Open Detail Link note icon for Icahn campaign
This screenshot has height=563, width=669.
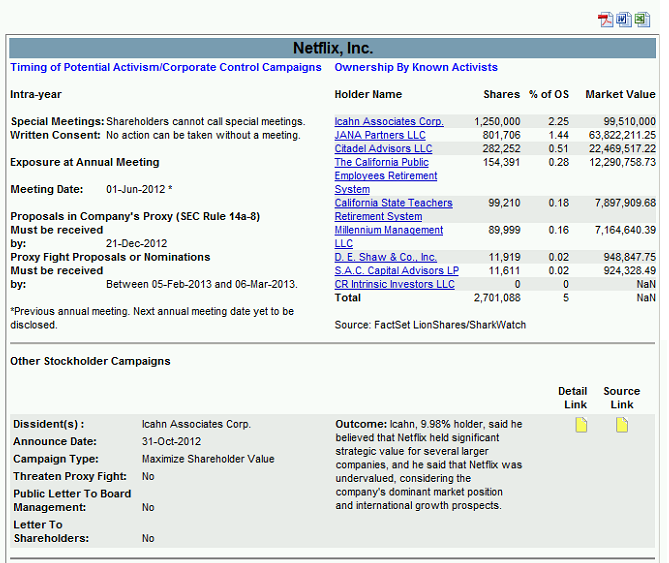(581, 425)
